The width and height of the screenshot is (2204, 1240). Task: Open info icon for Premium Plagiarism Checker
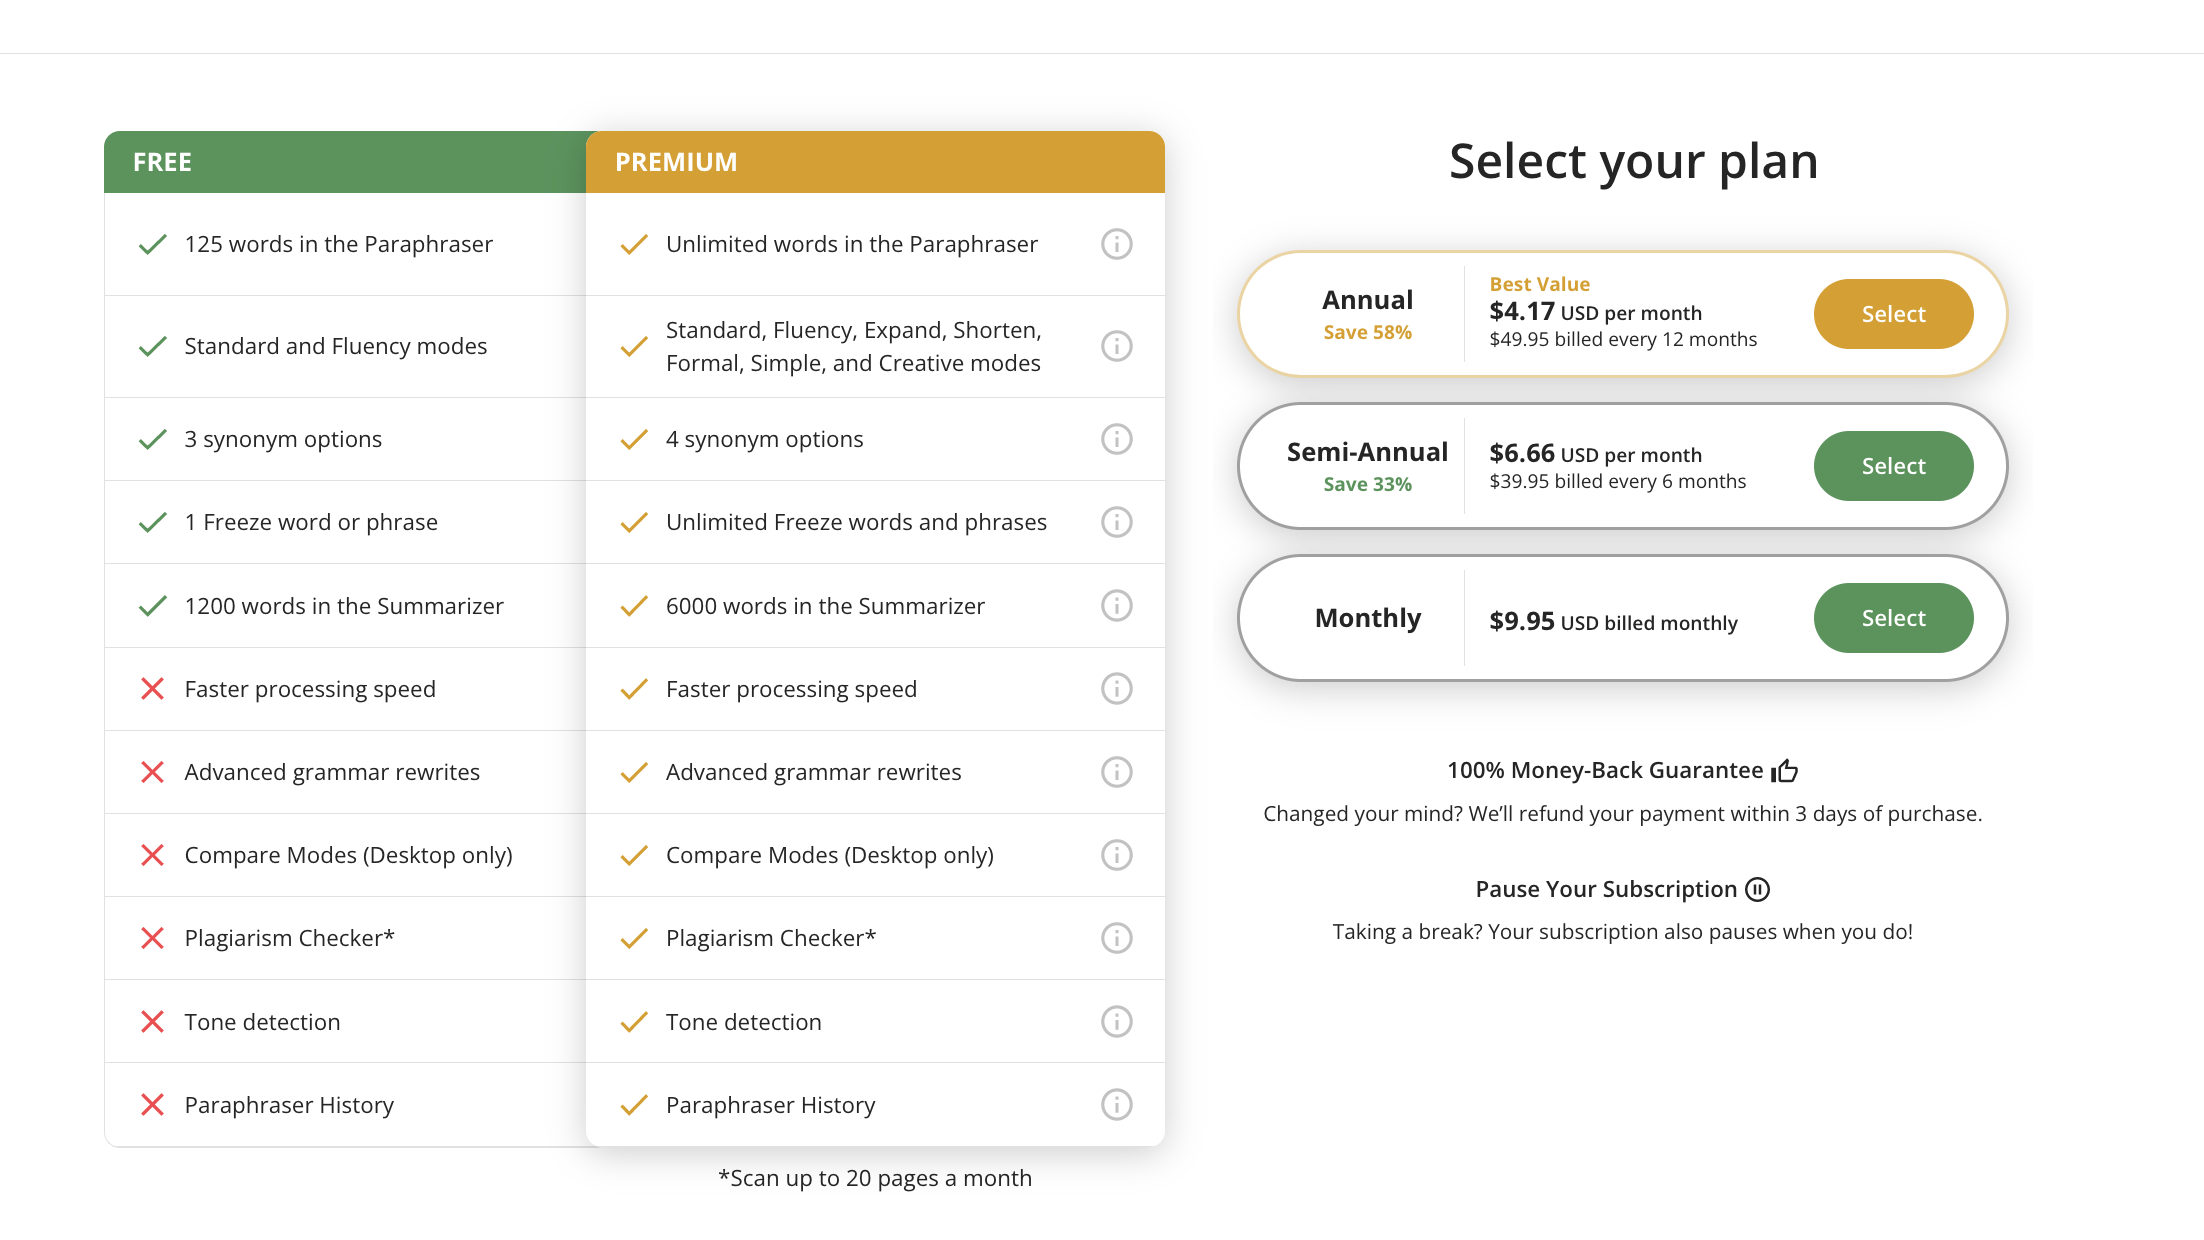tap(1116, 938)
